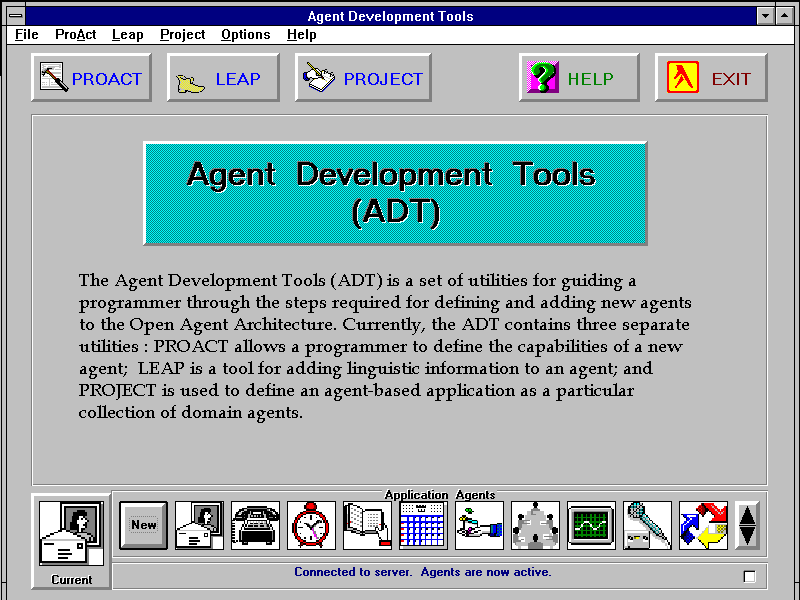Open the PROJECT tool button
The width and height of the screenshot is (800, 600).
click(363, 78)
